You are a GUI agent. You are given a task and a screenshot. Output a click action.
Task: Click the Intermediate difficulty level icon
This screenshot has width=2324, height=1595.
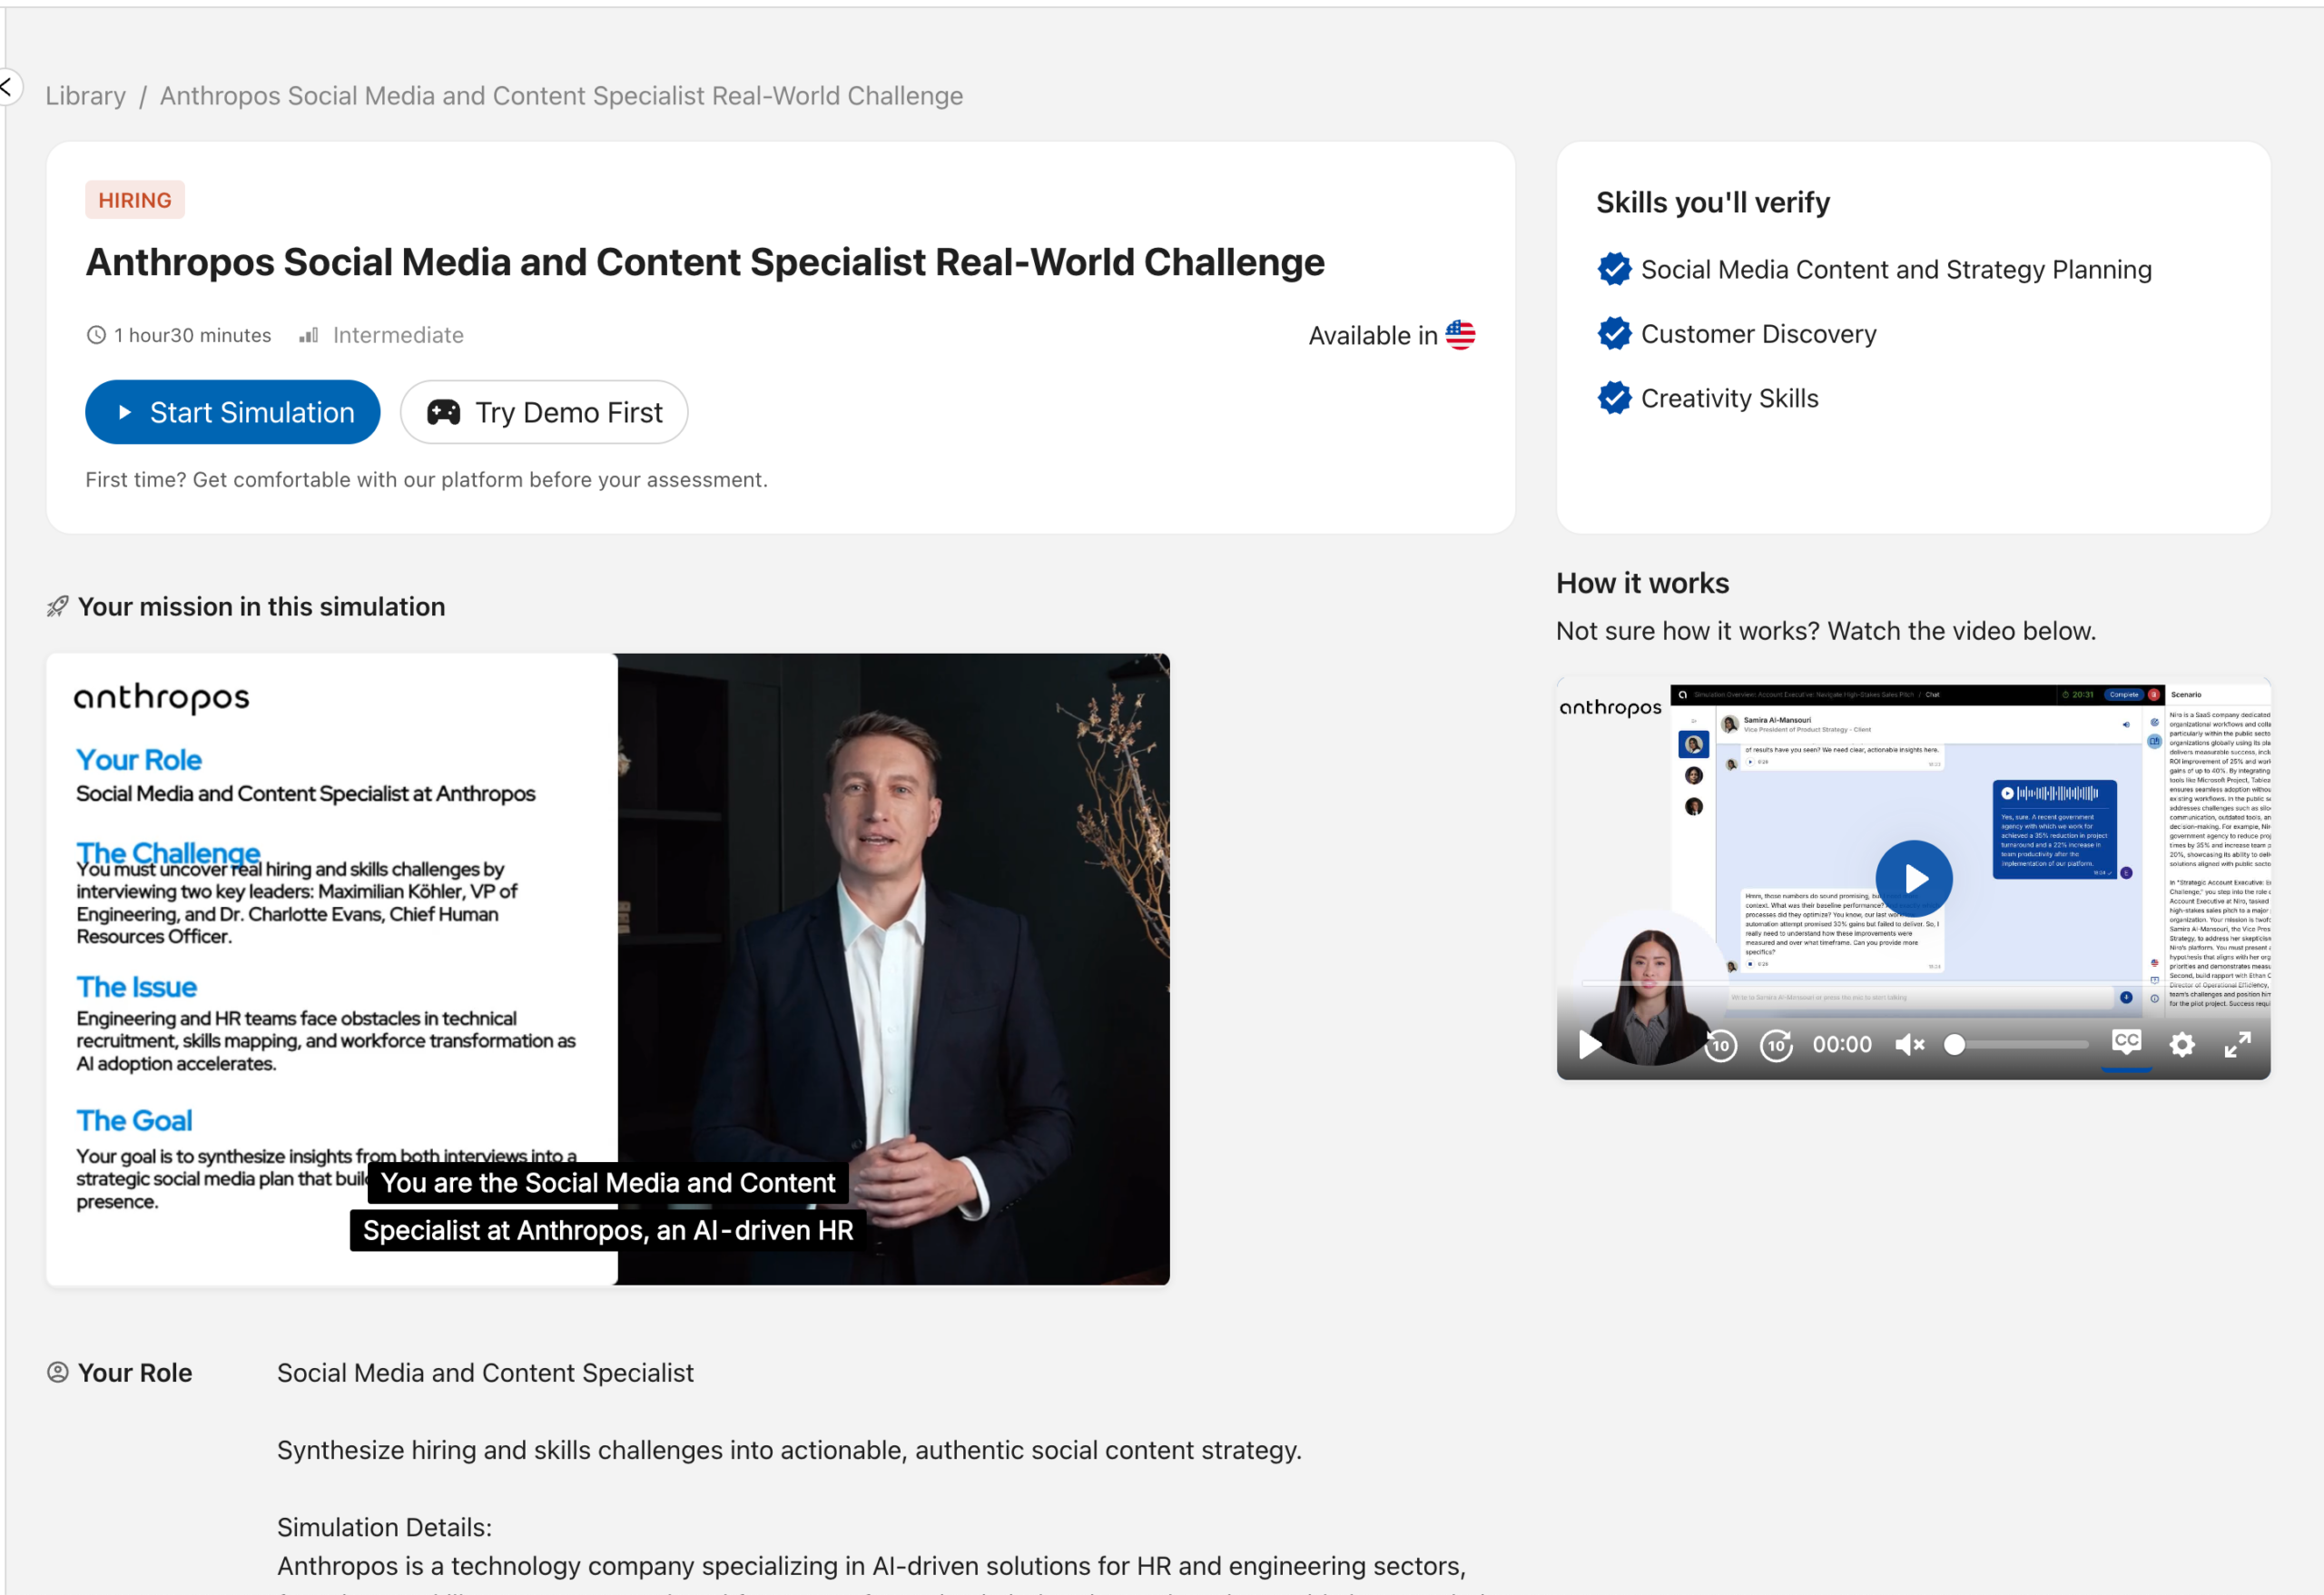click(x=309, y=335)
